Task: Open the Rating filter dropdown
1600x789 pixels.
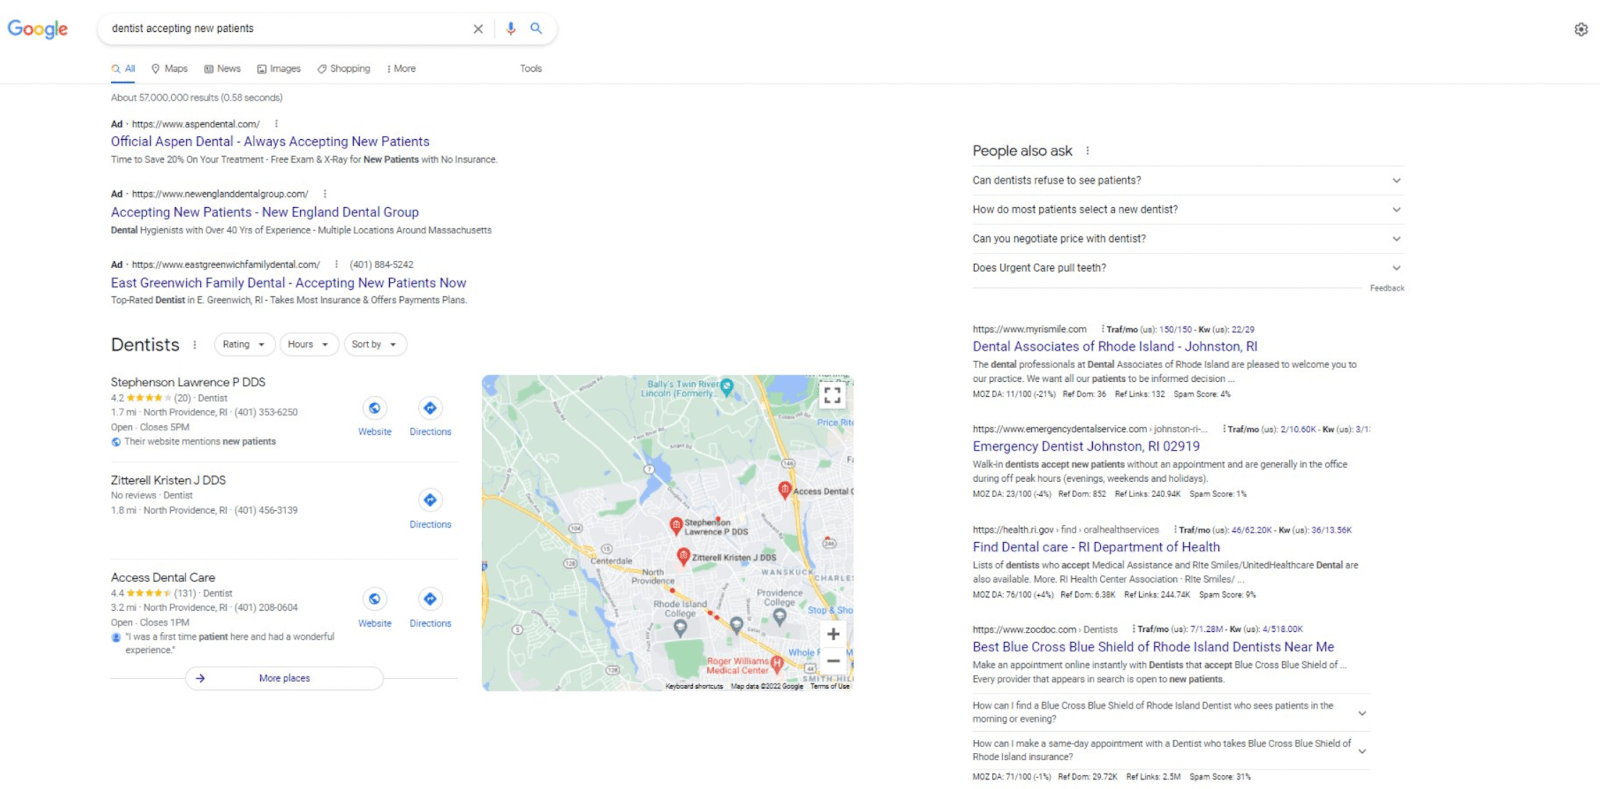Action: click(x=244, y=344)
